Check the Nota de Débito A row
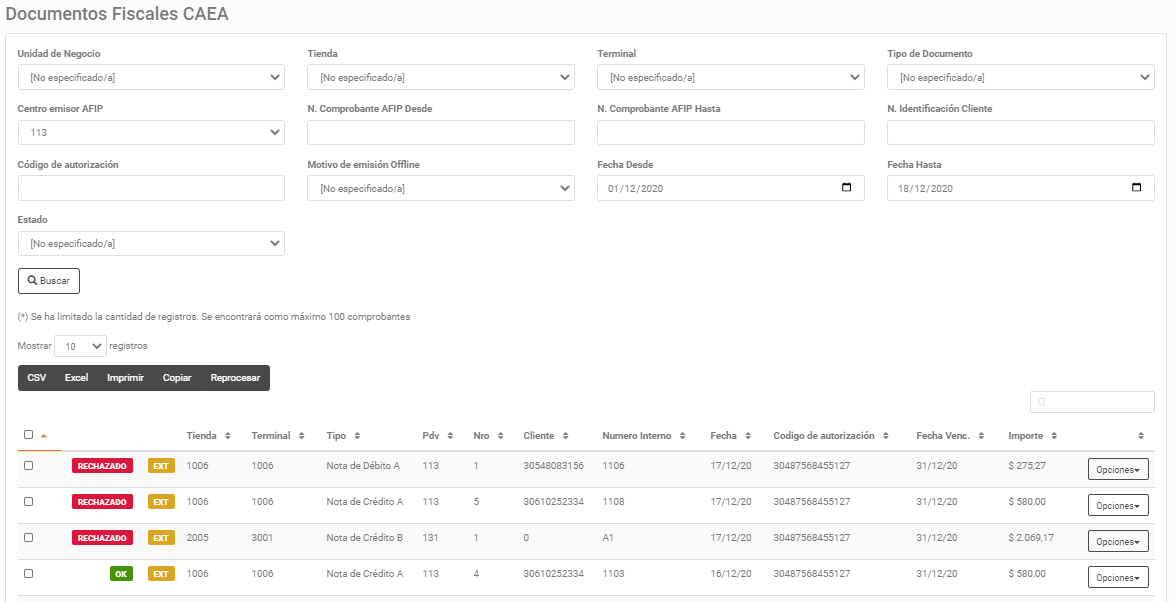This screenshot has width=1175, height=602. [28, 466]
